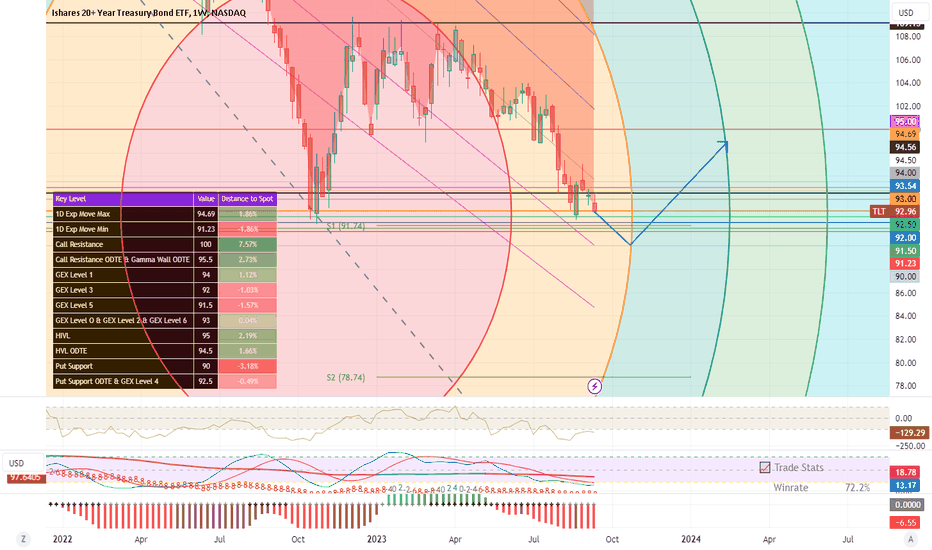Select the GEX Level 5 row
Screen dimensions: 932x550
coord(165,305)
